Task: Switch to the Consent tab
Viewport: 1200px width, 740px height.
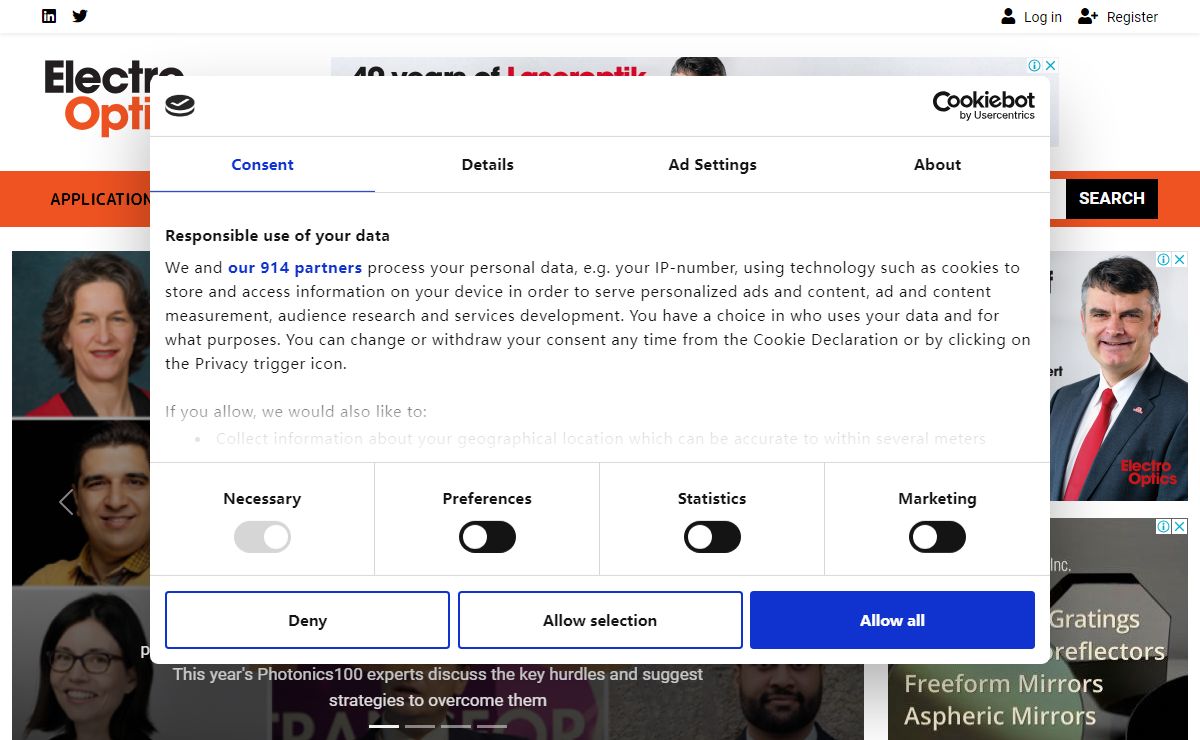Action: pos(262,165)
